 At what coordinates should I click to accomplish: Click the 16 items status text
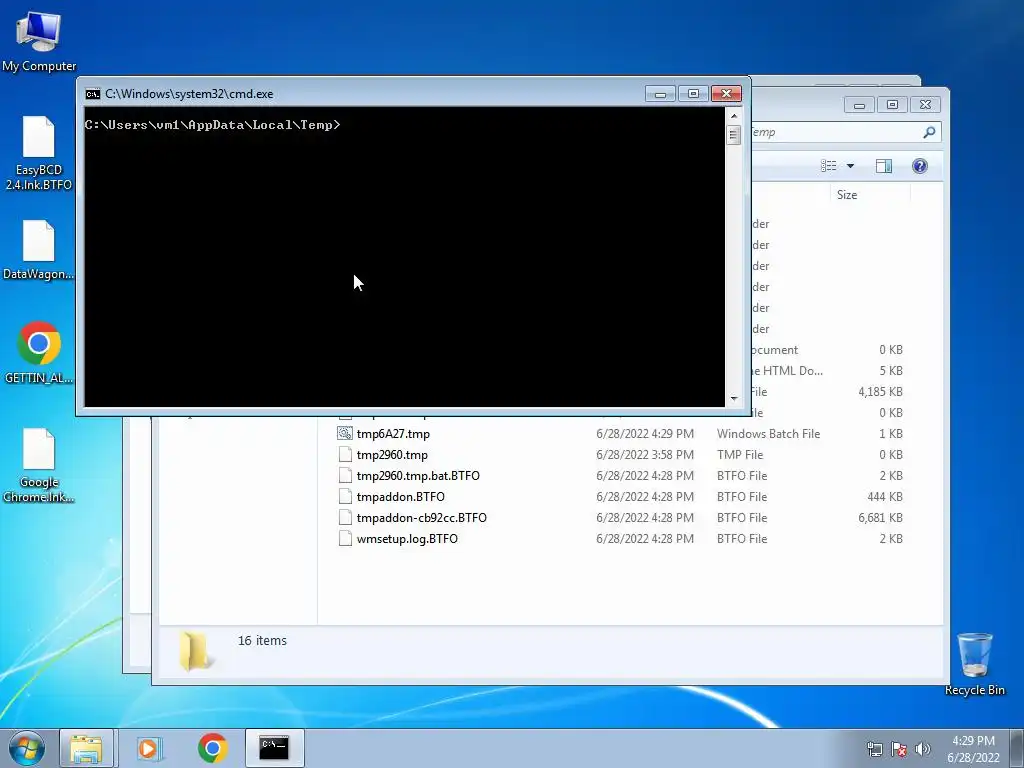262,641
